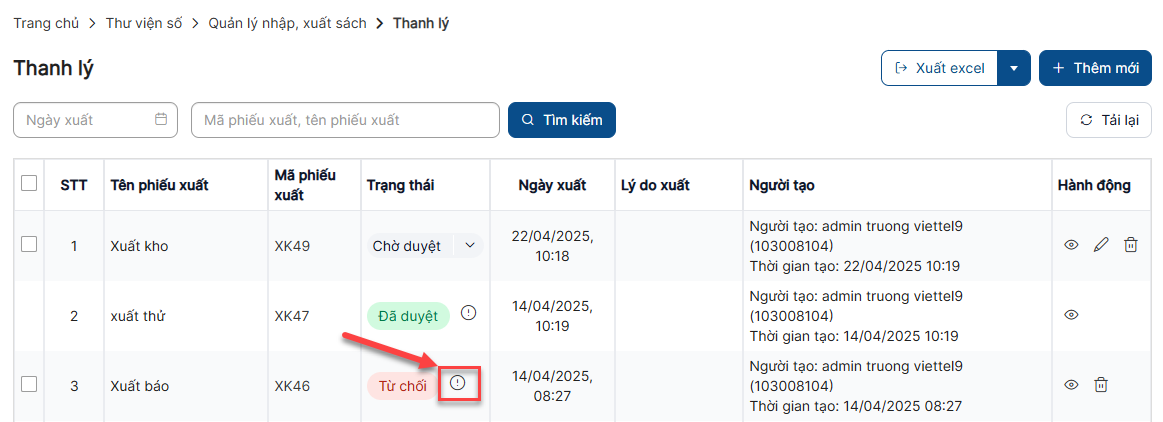Check the box for row 1 Xuất kho
The width and height of the screenshot is (1163, 422).
29,244
